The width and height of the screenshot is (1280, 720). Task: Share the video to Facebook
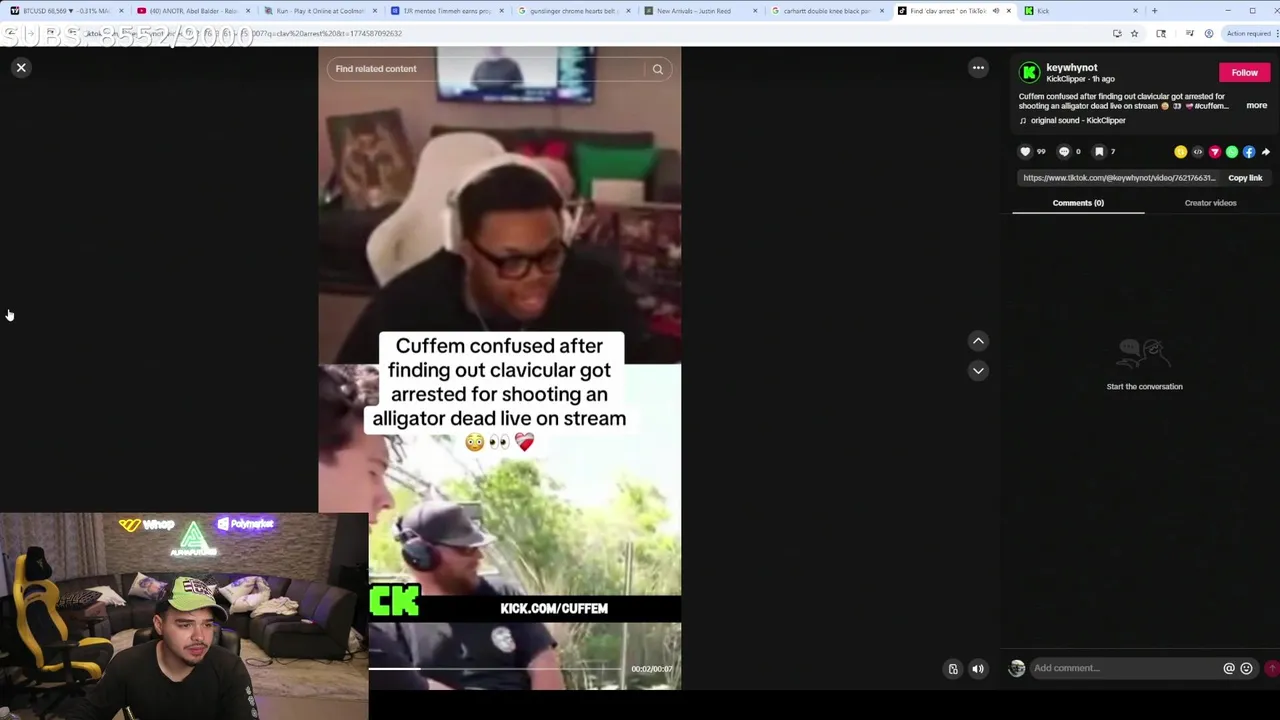[1249, 152]
